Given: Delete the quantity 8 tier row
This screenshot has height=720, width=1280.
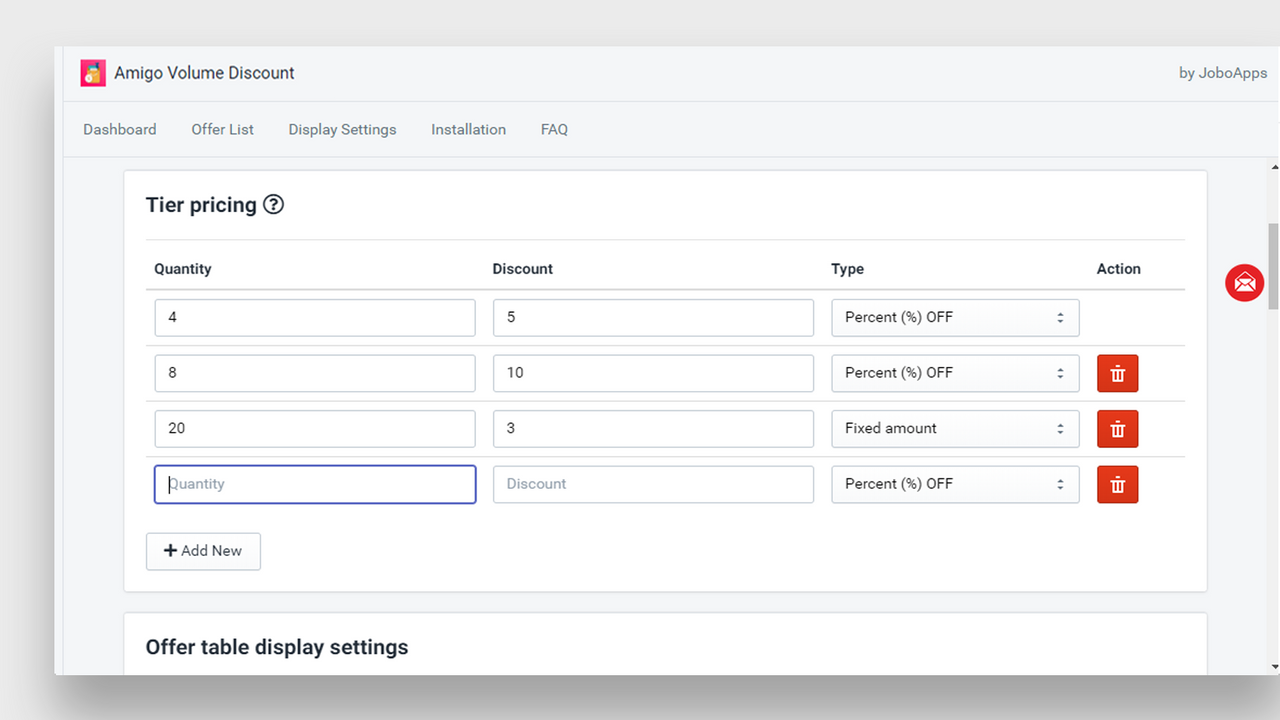Looking at the screenshot, I should (x=1117, y=373).
